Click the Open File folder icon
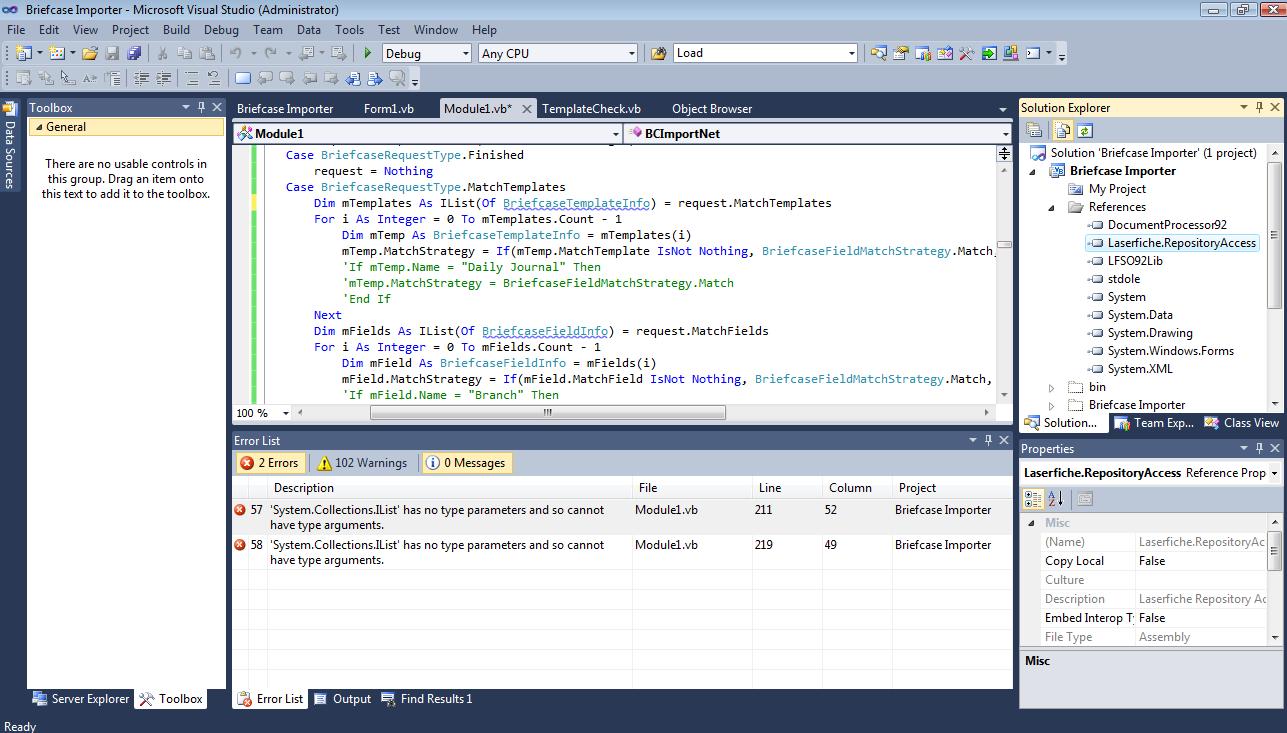This screenshot has height=733, width=1287. [90, 53]
